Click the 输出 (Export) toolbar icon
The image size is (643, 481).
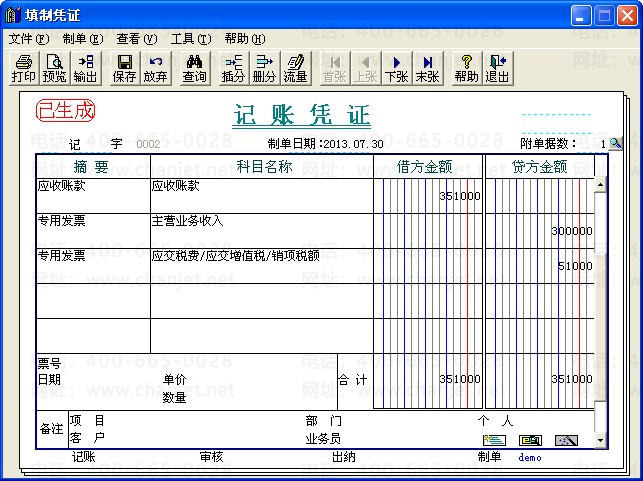(x=85, y=68)
